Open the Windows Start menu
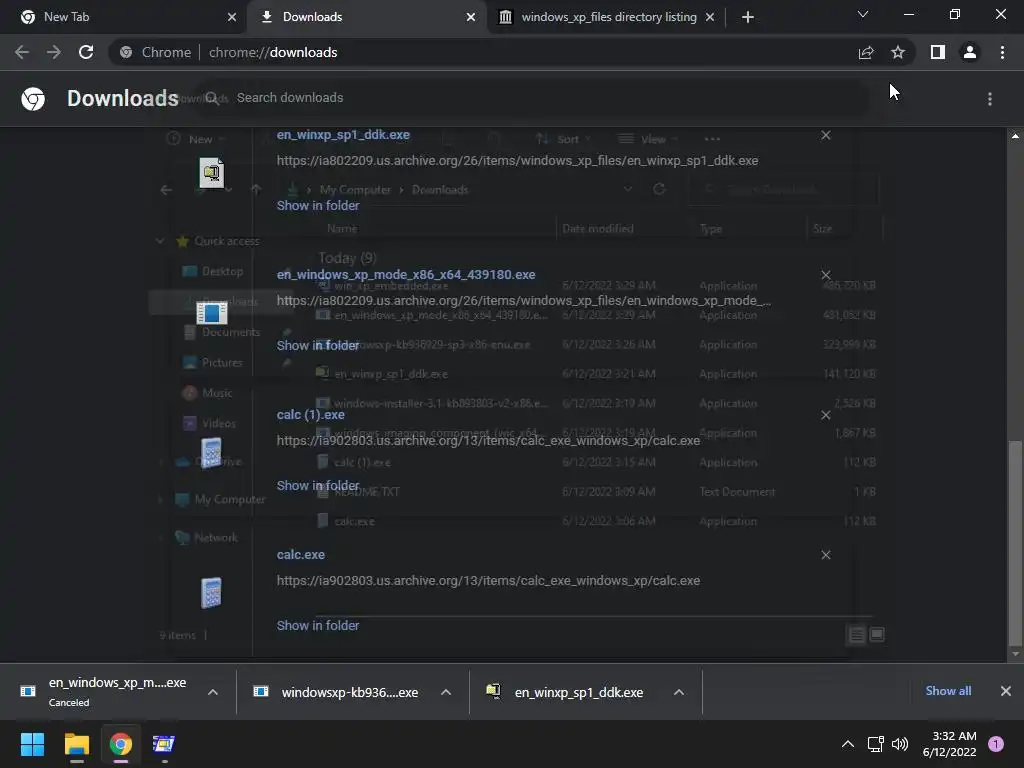The height and width of the screenshot is (768, 1024). [x=32, y=744]
